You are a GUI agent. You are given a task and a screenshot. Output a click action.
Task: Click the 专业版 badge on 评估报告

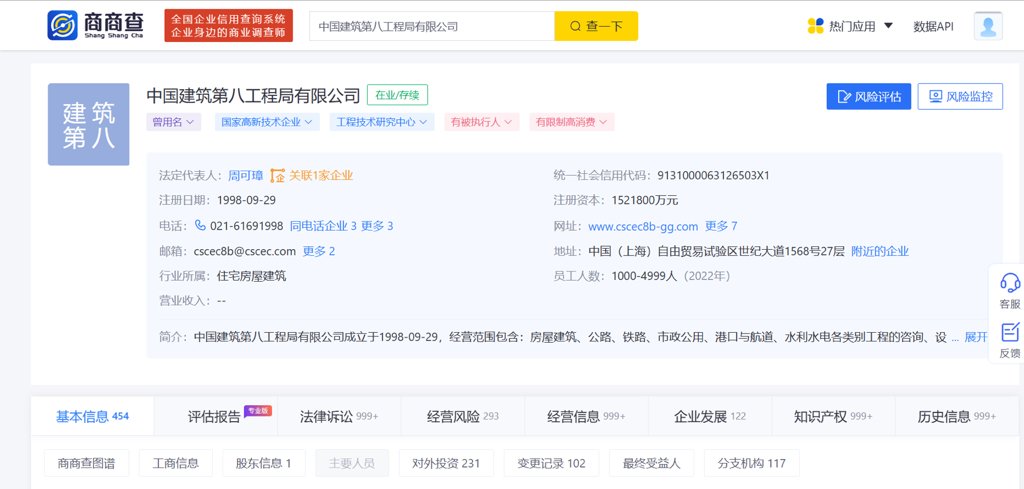point(258,411)
